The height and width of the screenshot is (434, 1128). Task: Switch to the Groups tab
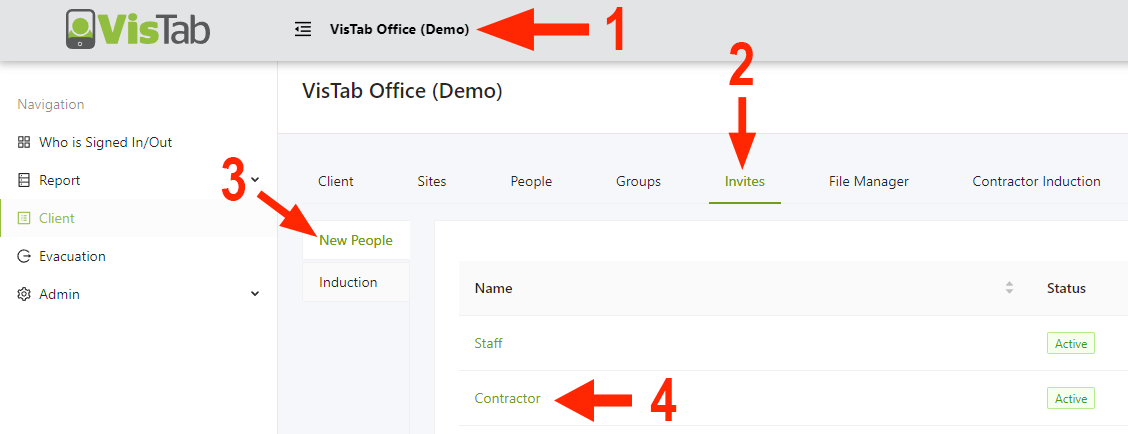click(x=638, y=181)
